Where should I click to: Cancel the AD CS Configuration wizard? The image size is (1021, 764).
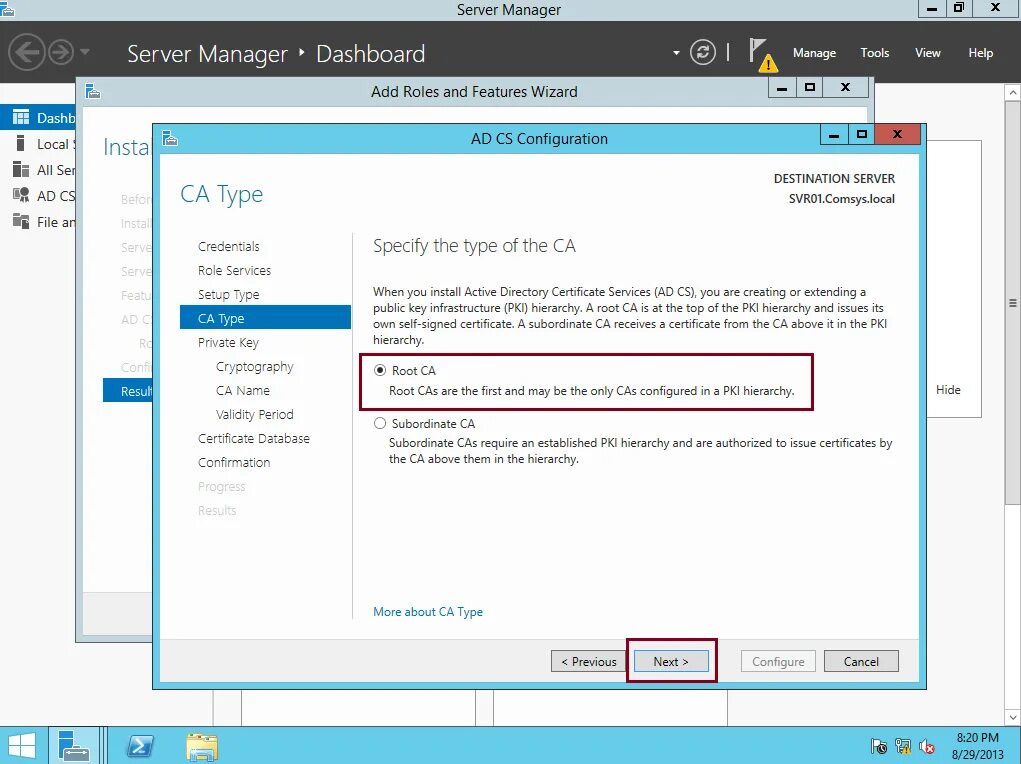click(861, 661)
